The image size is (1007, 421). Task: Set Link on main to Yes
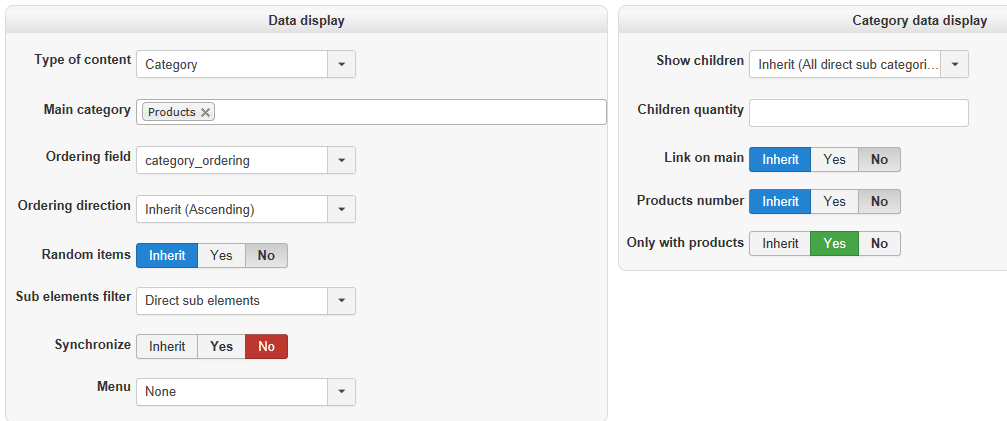(834, 159)
